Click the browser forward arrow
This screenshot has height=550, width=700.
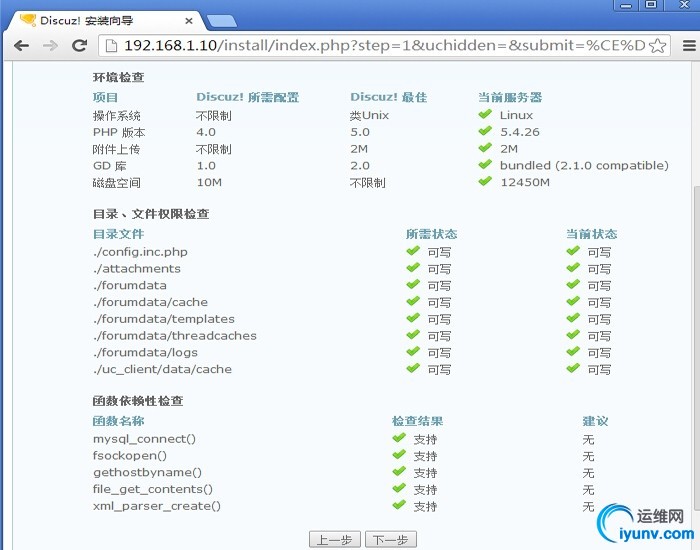50,46
